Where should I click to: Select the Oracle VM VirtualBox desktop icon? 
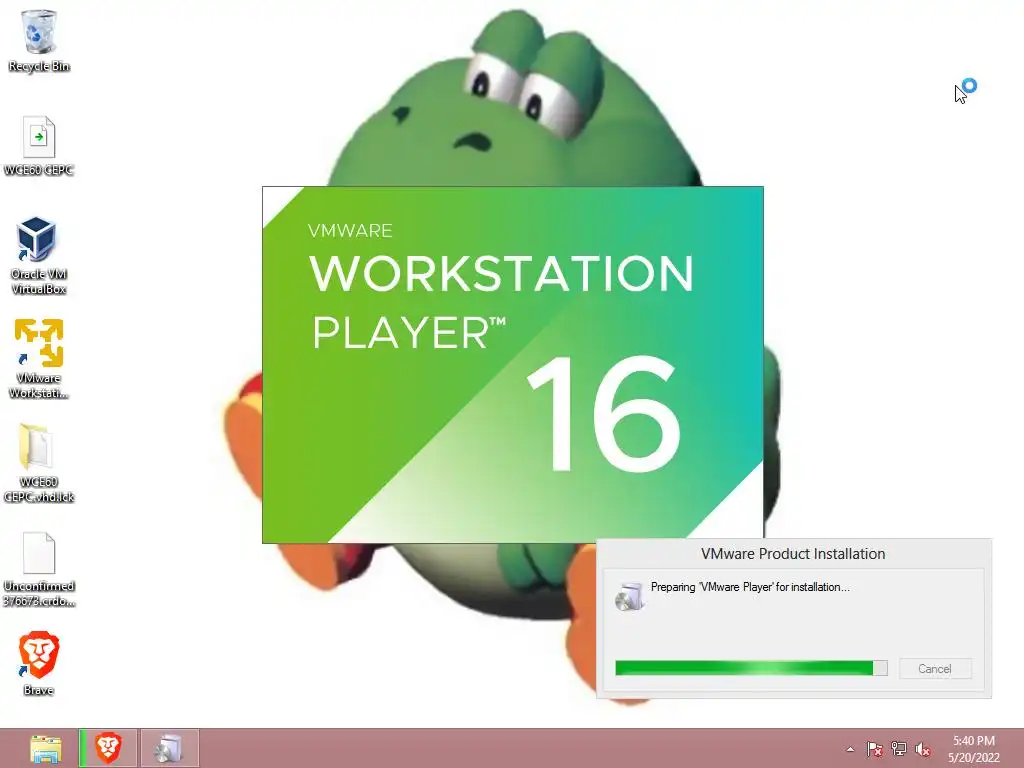coord(39,256)
